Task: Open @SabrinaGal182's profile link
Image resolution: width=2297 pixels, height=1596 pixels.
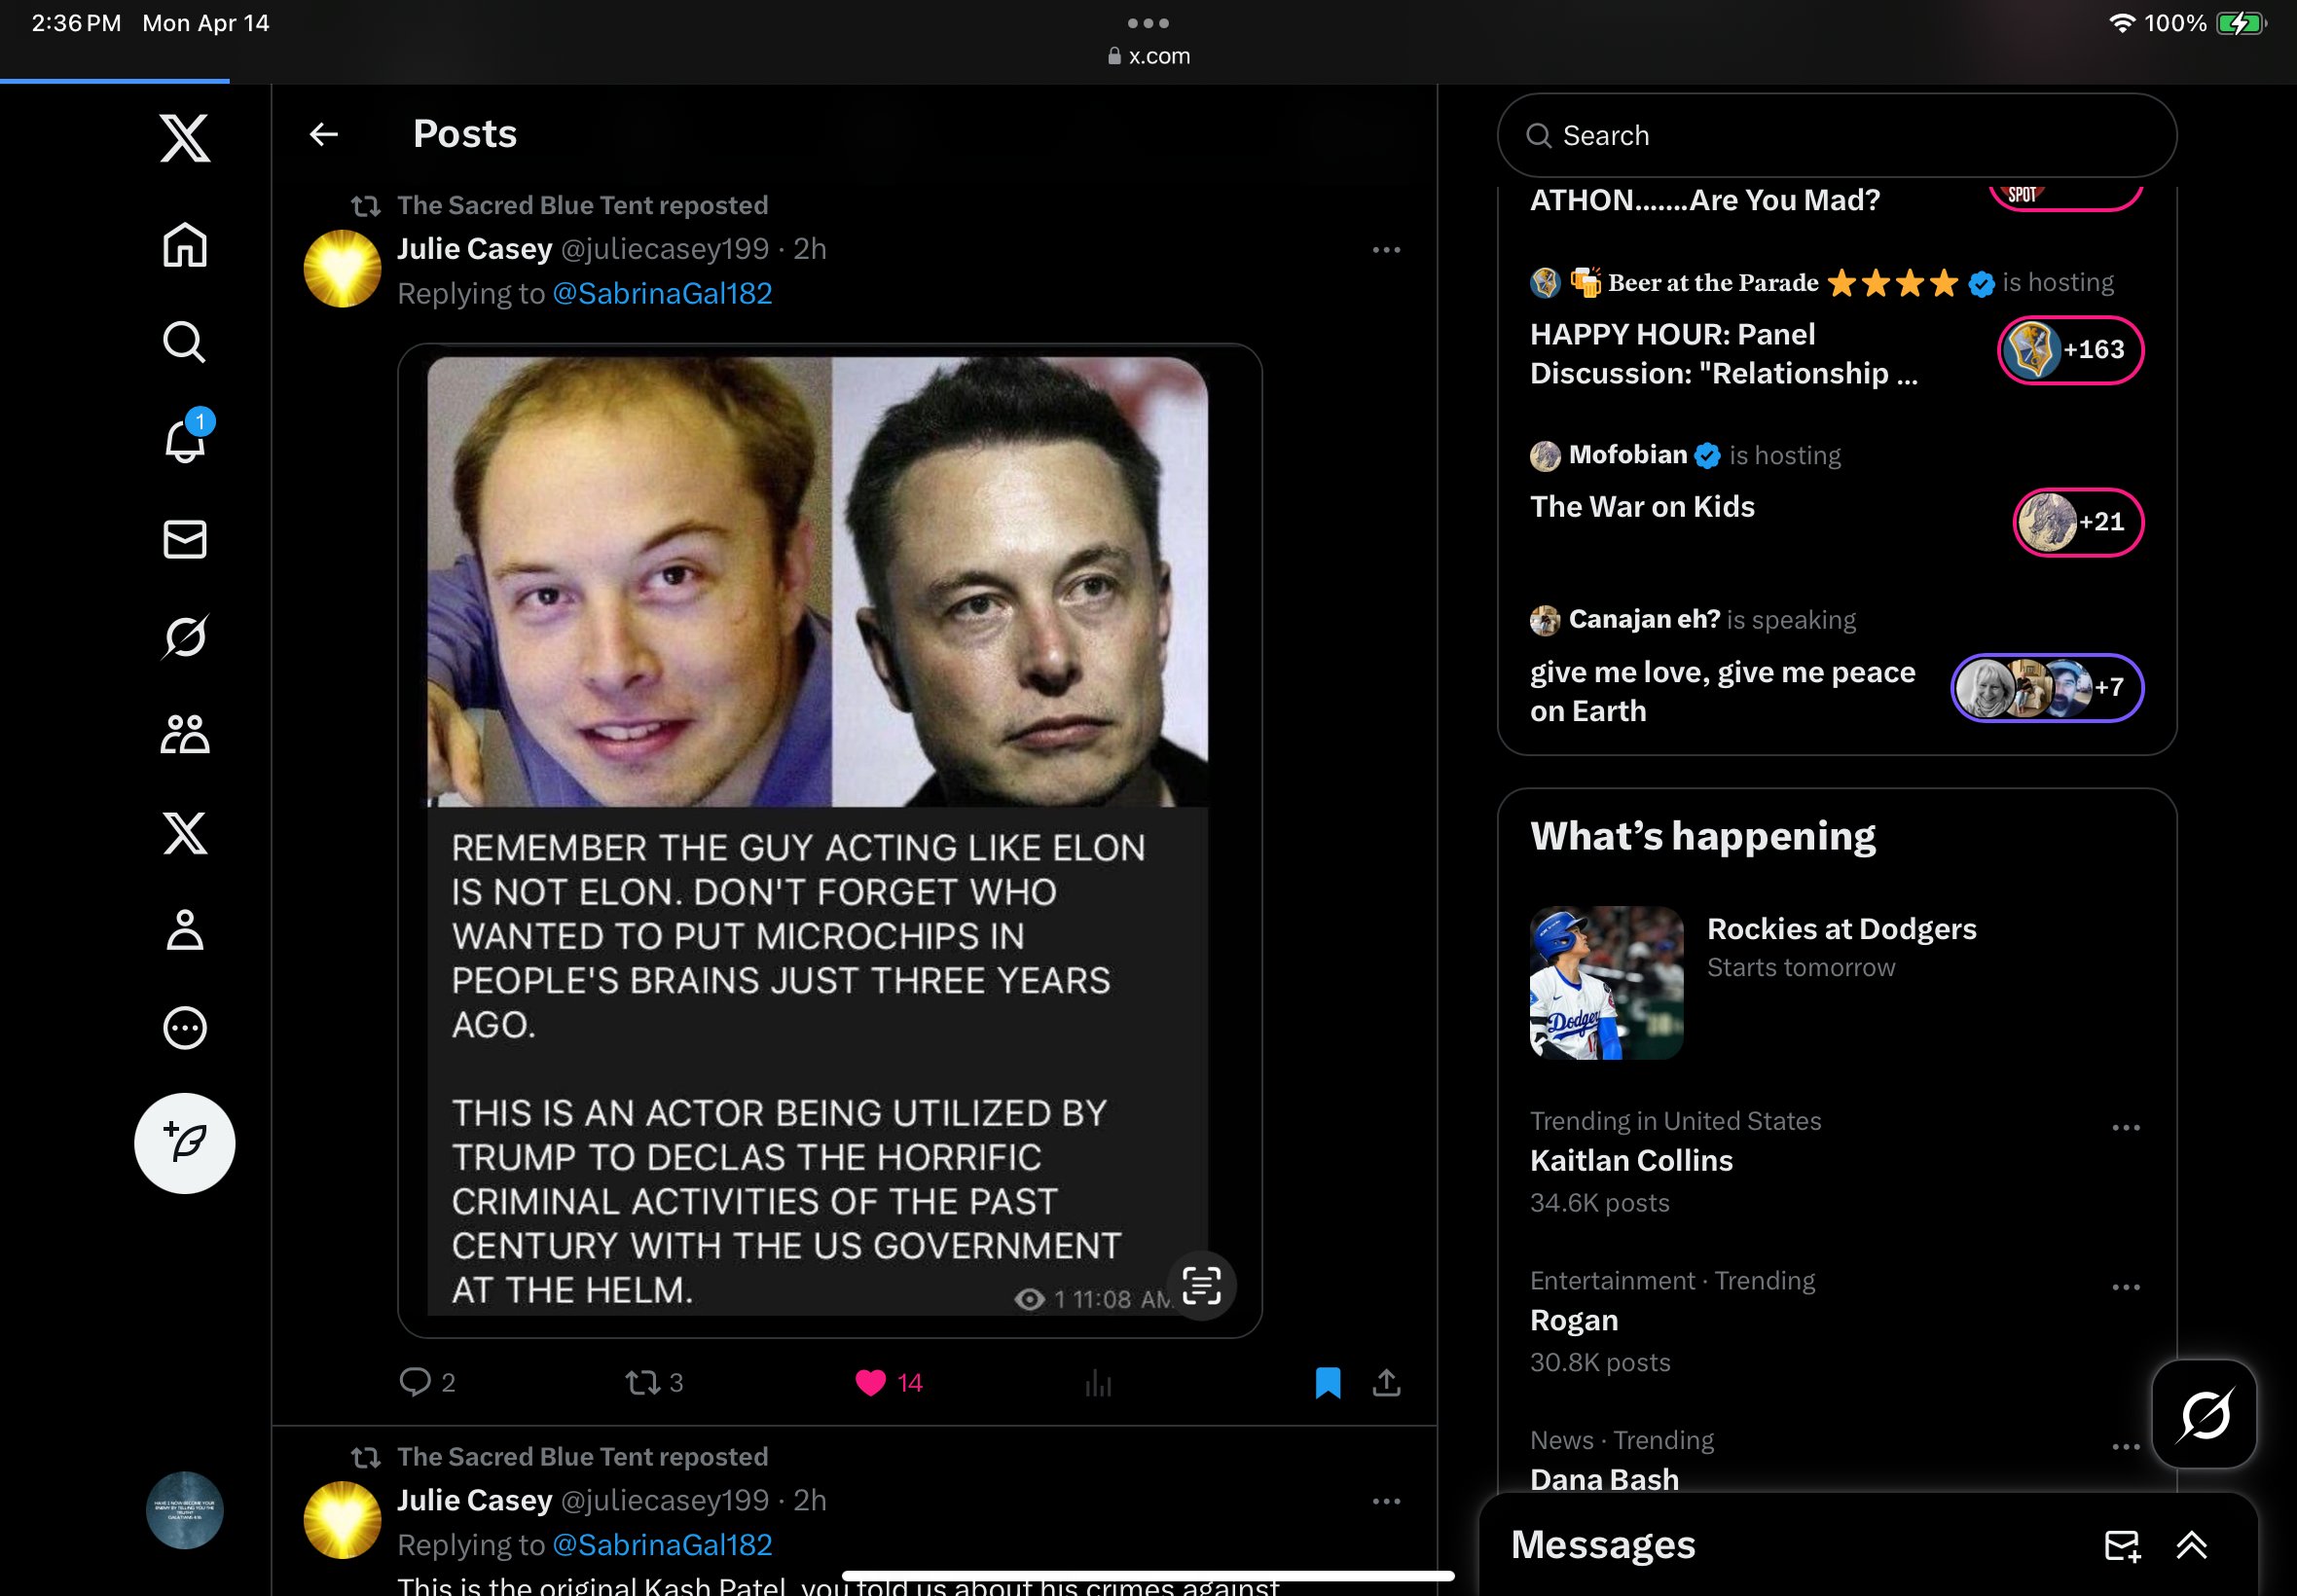Action: coord(662,293)
